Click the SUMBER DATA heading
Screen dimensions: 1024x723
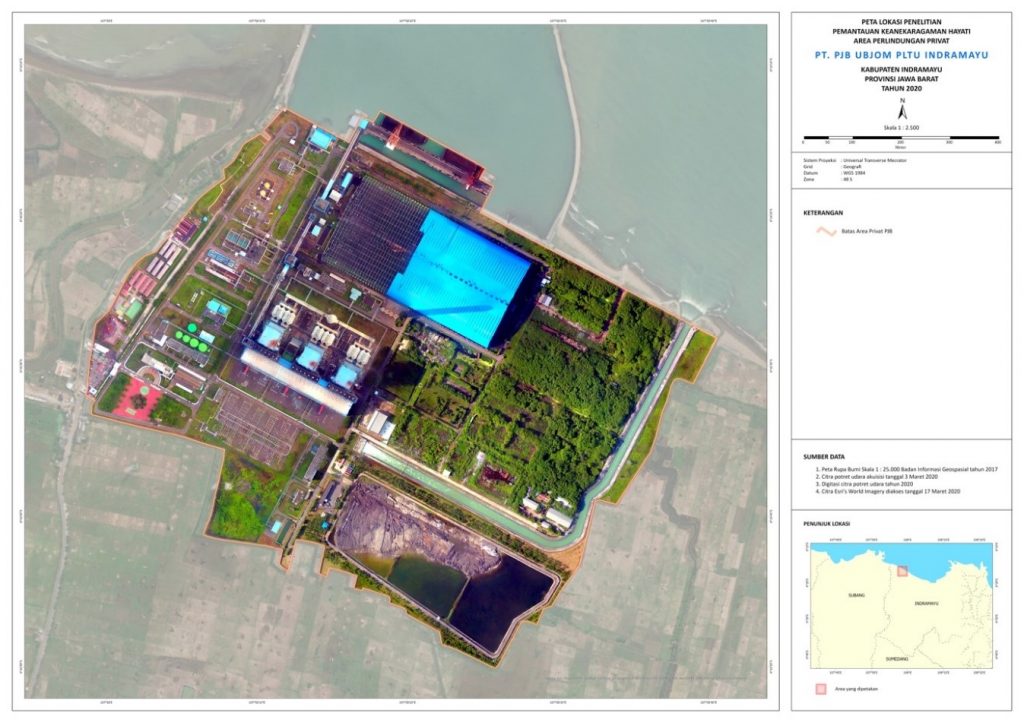tap(826, 453)
